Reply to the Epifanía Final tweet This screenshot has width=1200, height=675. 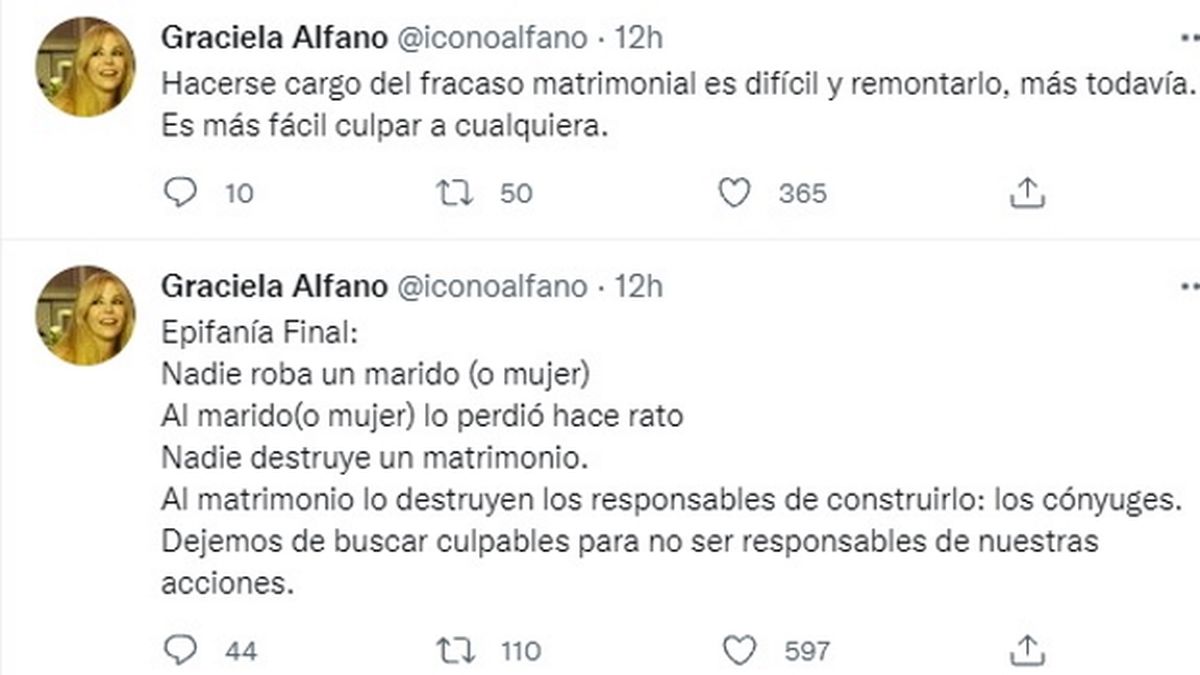pos(181,650)
